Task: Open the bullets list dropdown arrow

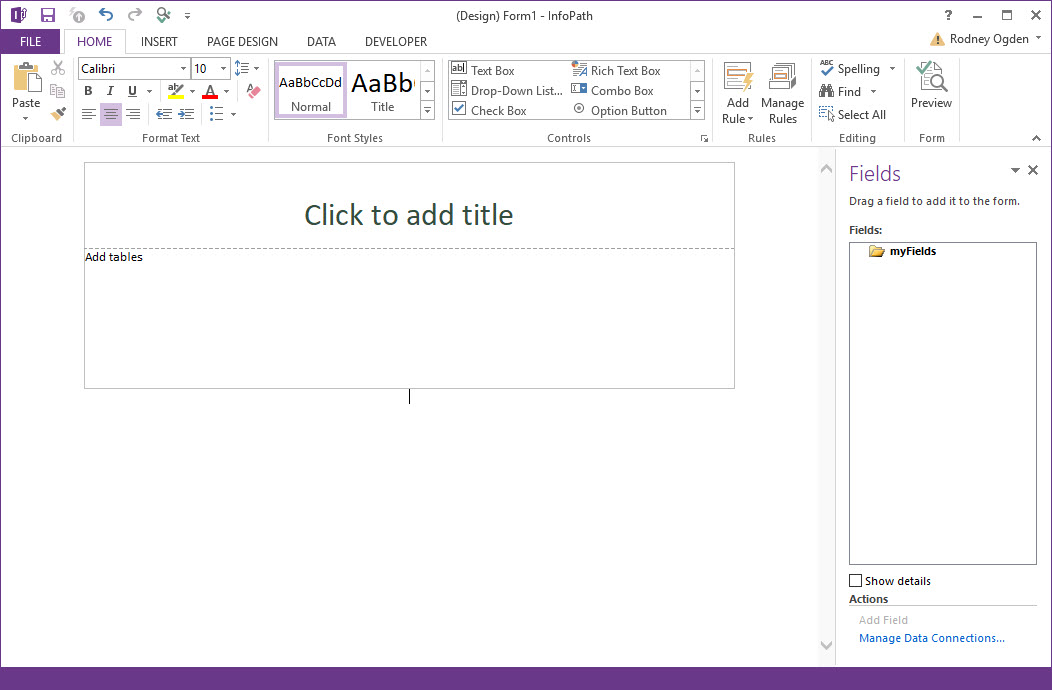Action: pos(233,115)
